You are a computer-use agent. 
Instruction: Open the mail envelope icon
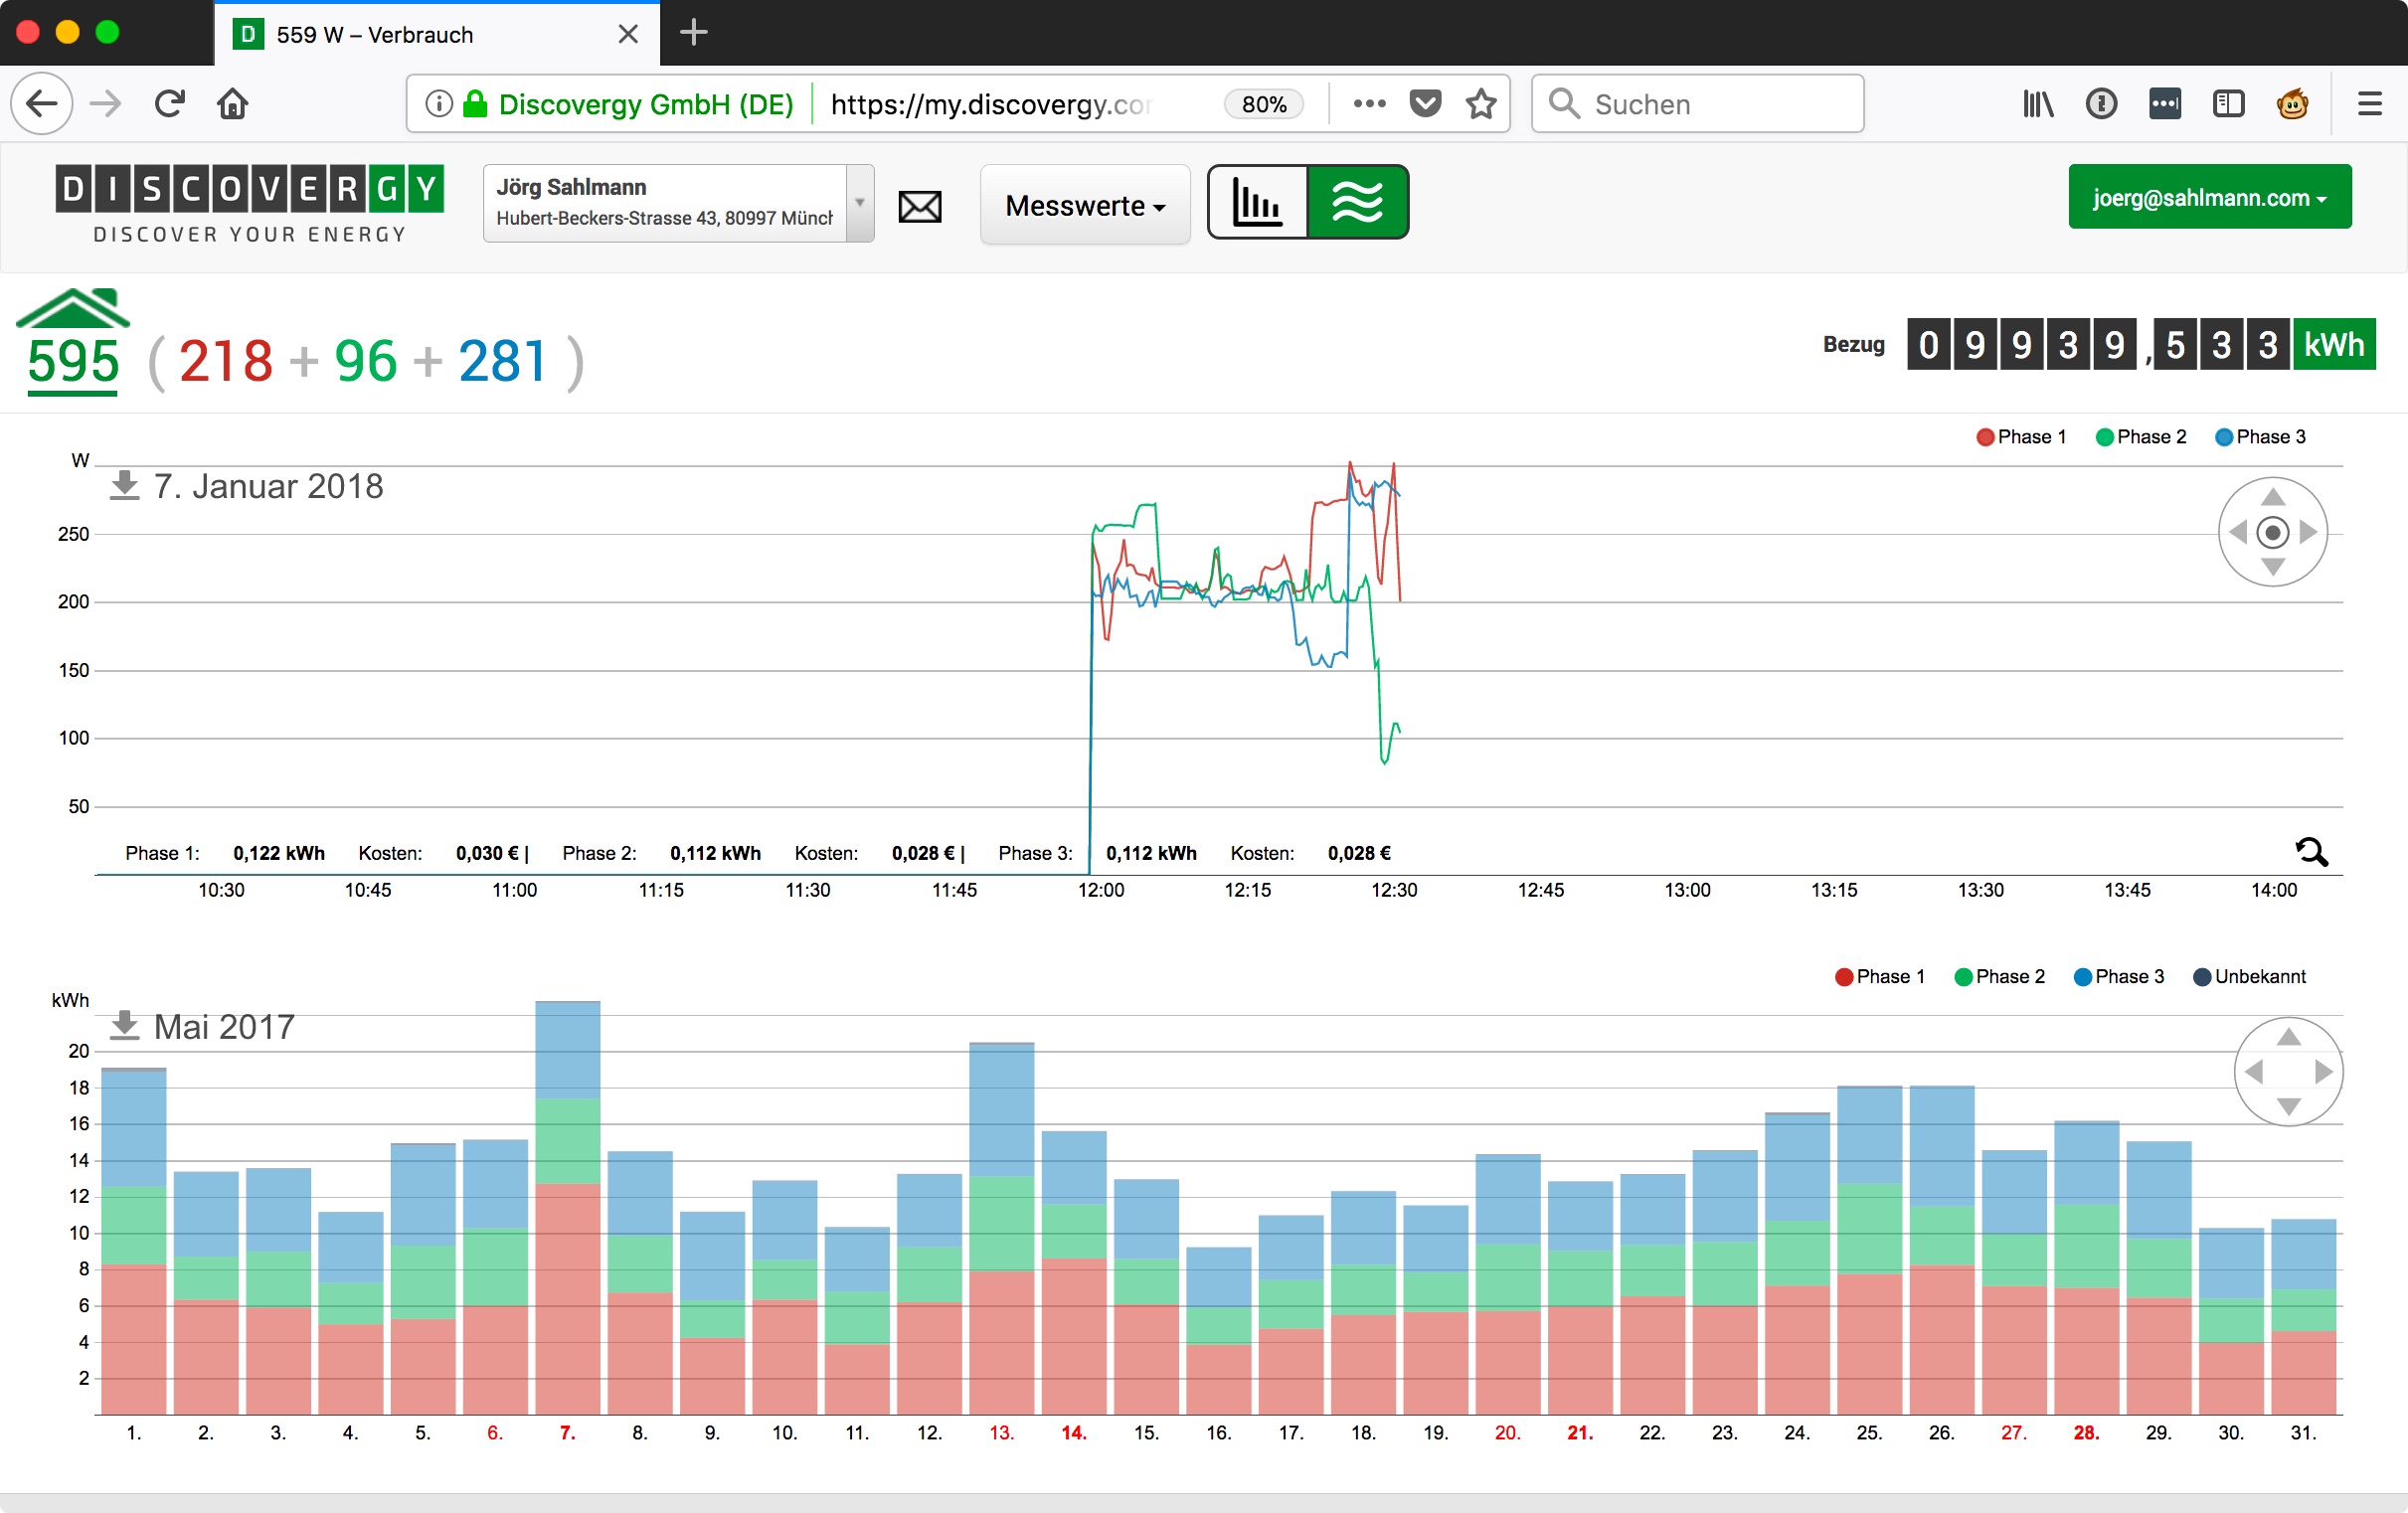[919, 206]
